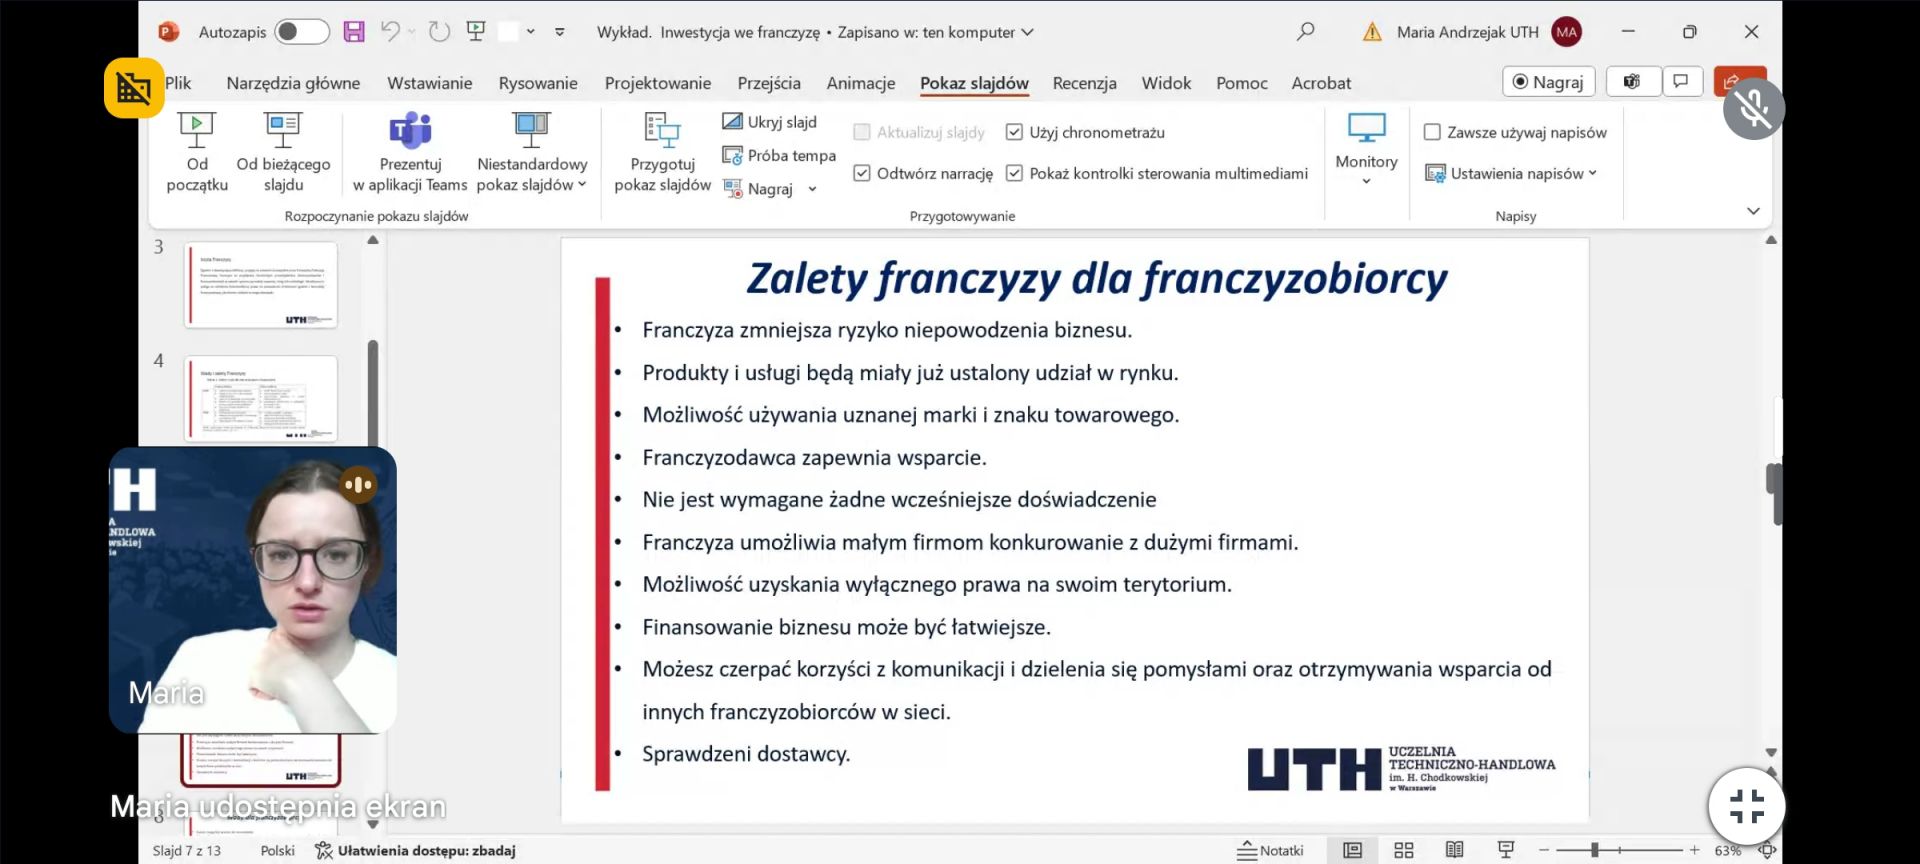Open the Acrobat tab
Viewport: 1920px width, 864px height.
point(1321,83)
